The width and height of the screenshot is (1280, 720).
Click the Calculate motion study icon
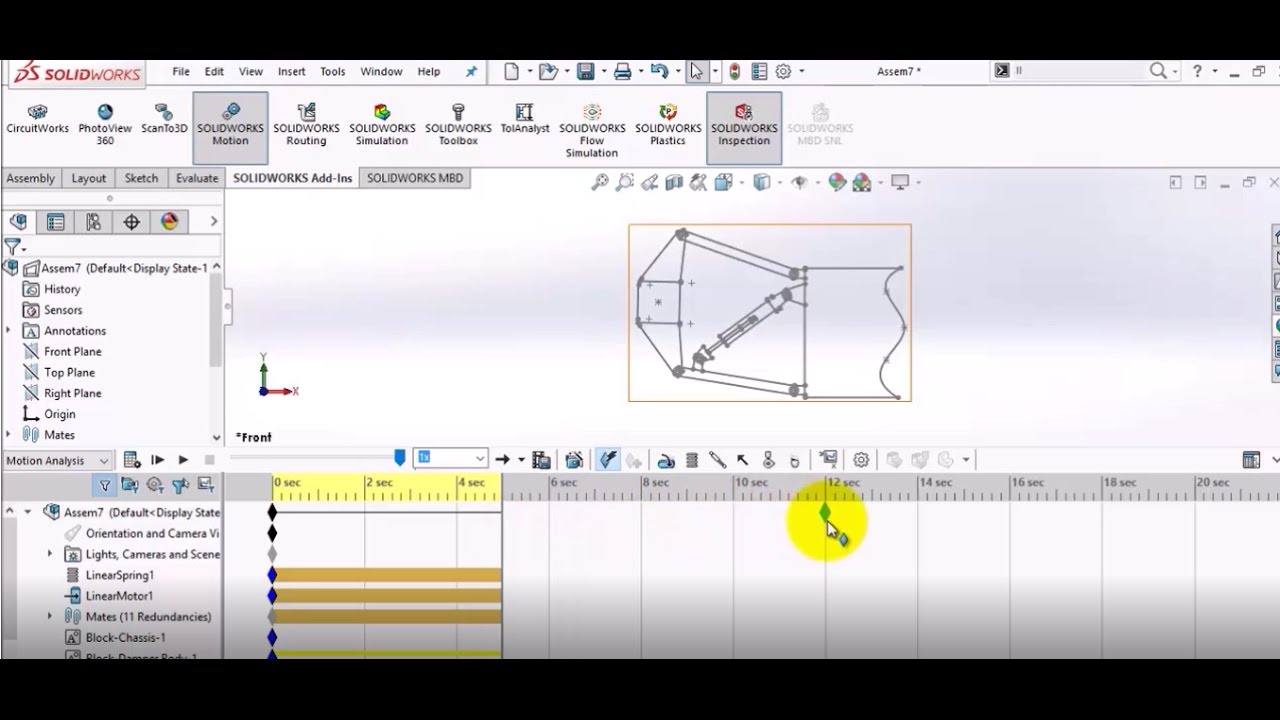131,460
